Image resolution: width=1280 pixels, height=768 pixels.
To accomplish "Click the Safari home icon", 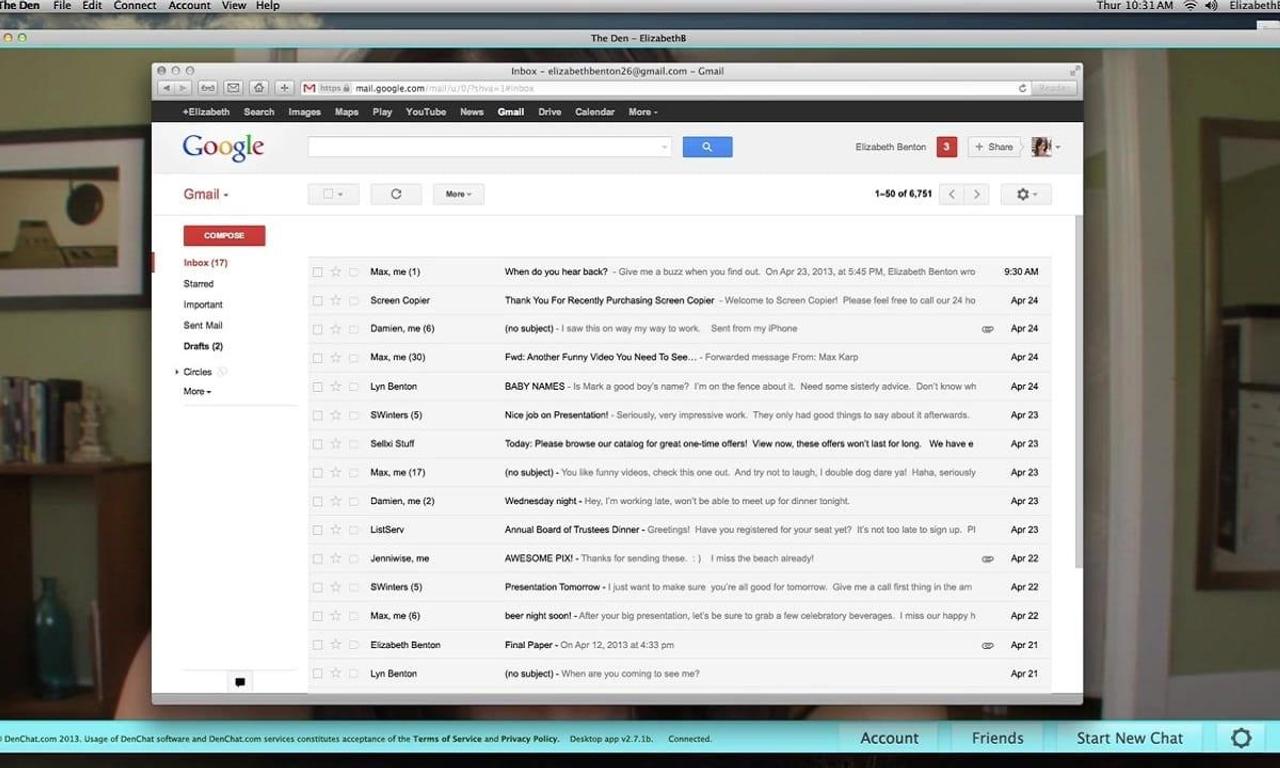I will (x=259, y=88).
